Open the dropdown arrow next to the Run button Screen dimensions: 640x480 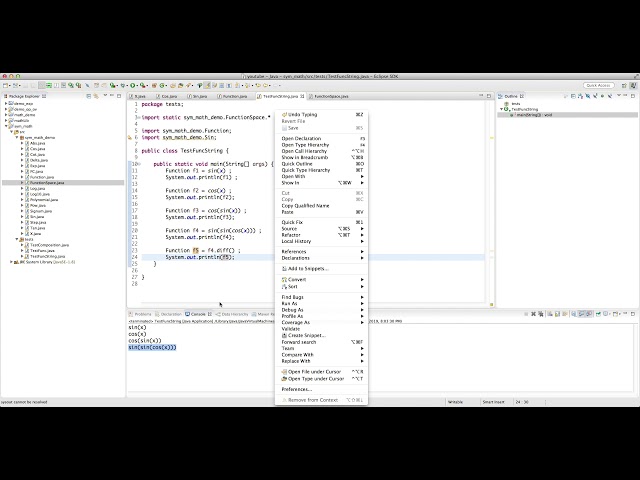137,86
